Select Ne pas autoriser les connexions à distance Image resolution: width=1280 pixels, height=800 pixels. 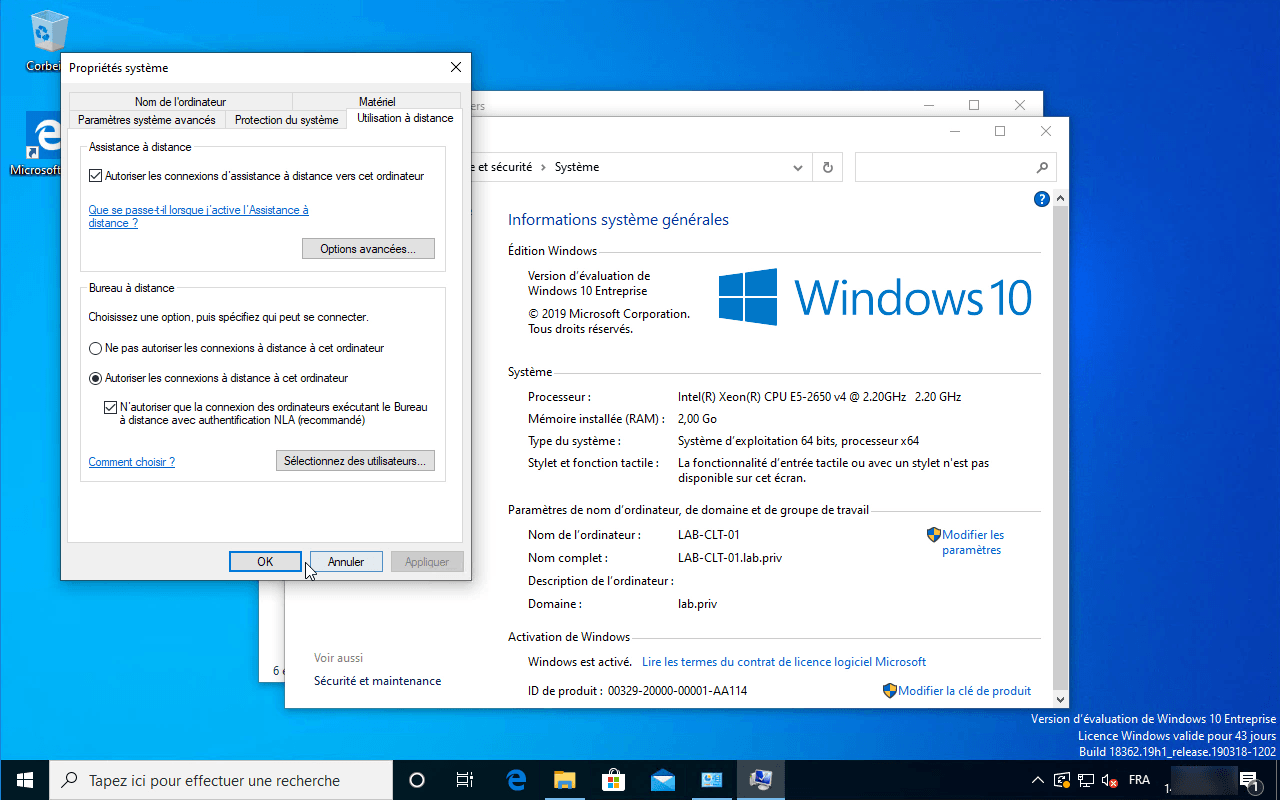pos(96,348)
